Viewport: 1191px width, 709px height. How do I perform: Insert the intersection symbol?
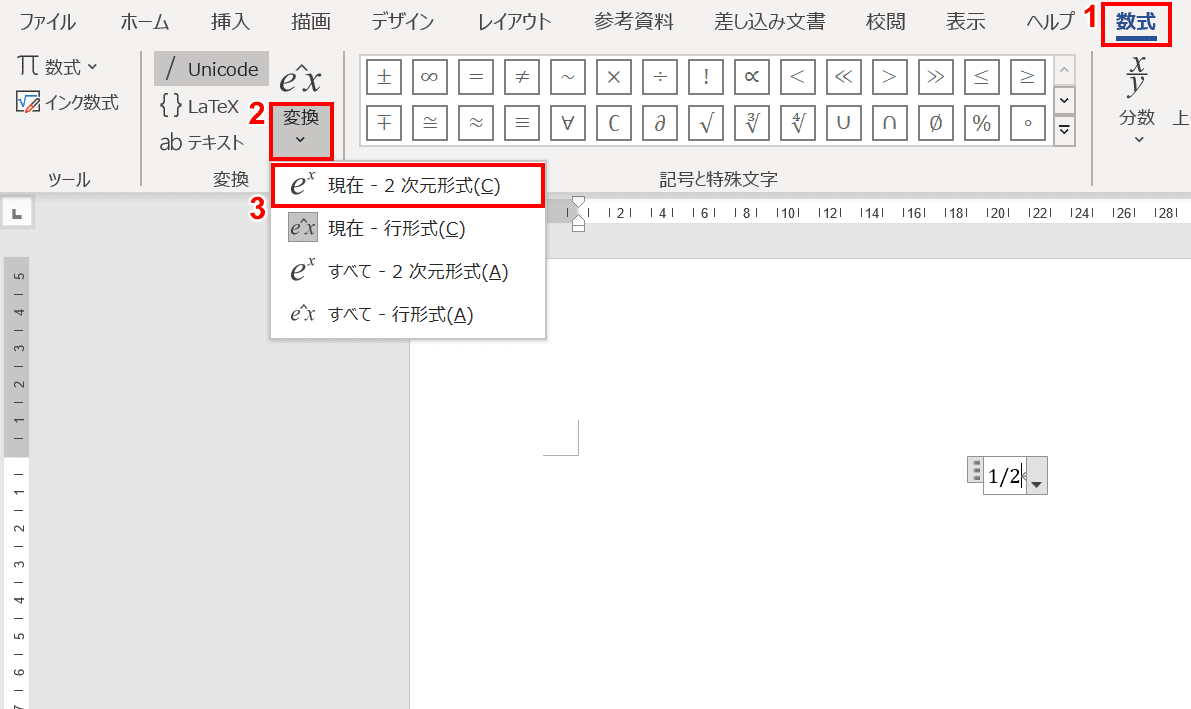[x=889, y=123]
